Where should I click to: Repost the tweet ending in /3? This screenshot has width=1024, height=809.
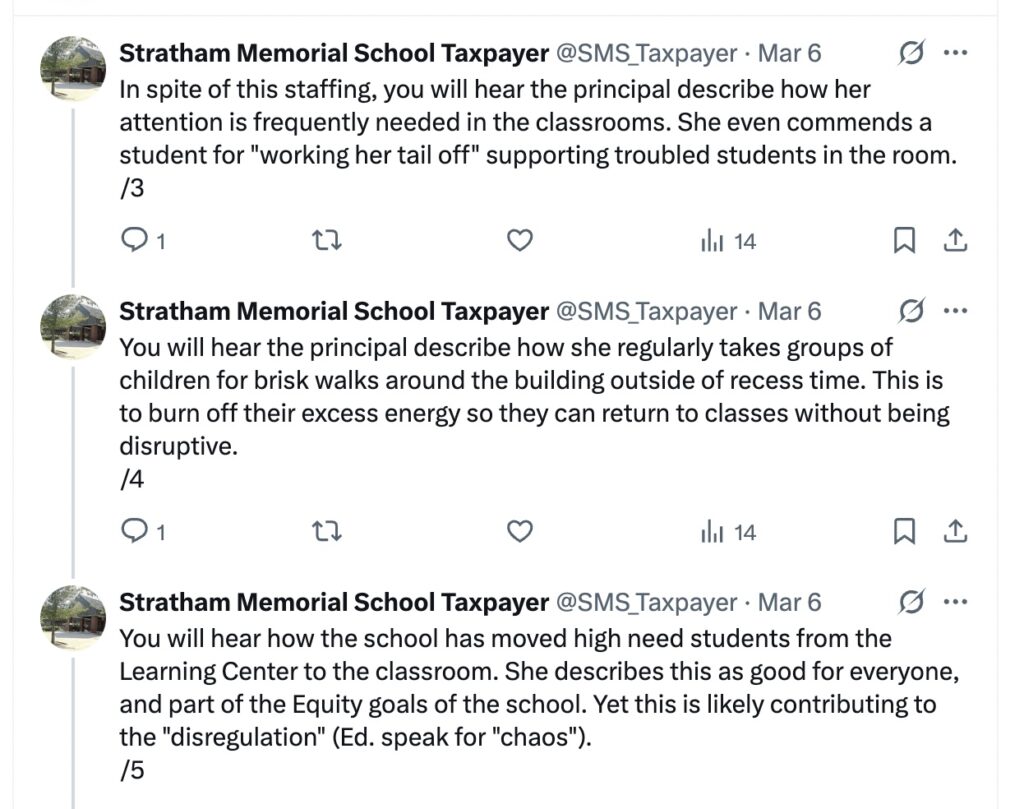[x=327, y=241]
